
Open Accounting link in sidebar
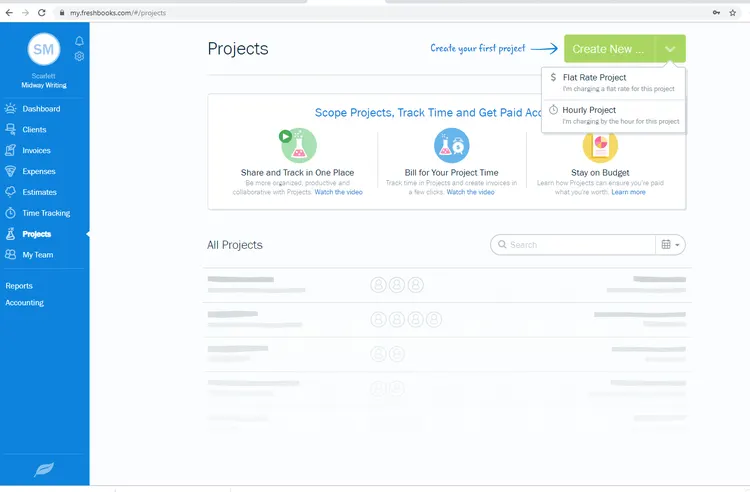24,303
